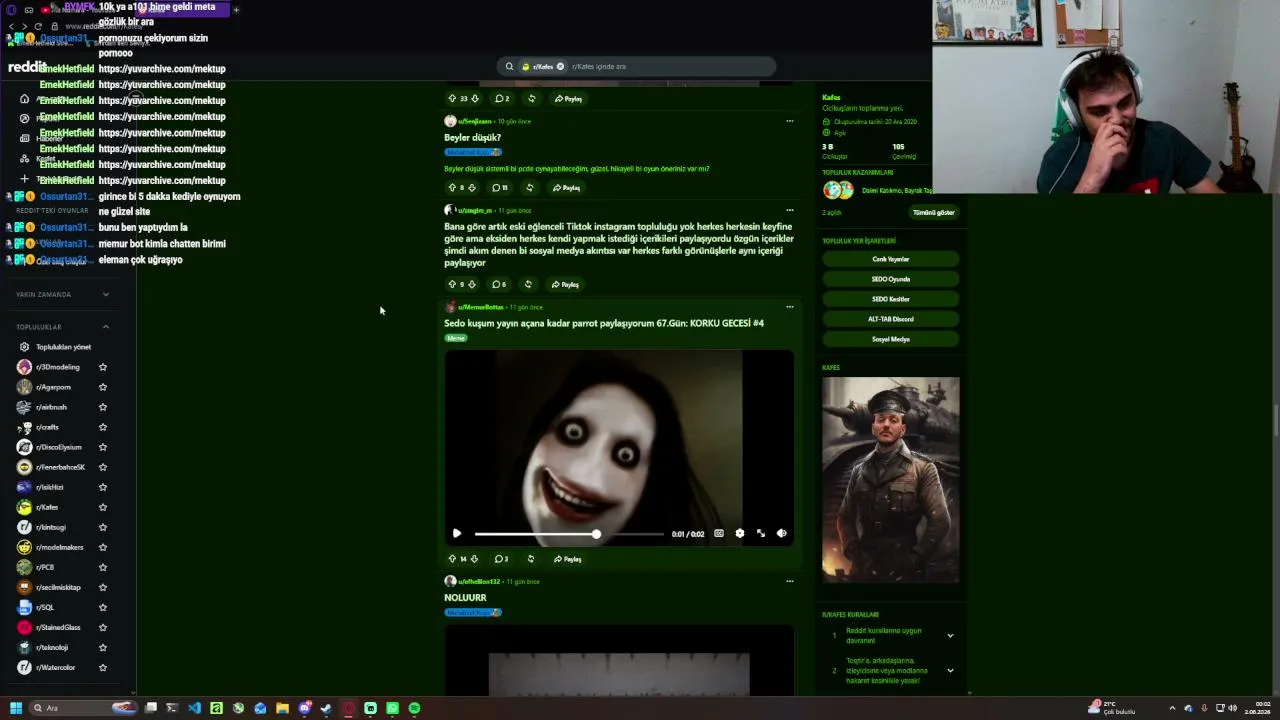Upvote the Tiktok instagram text post

452,285
